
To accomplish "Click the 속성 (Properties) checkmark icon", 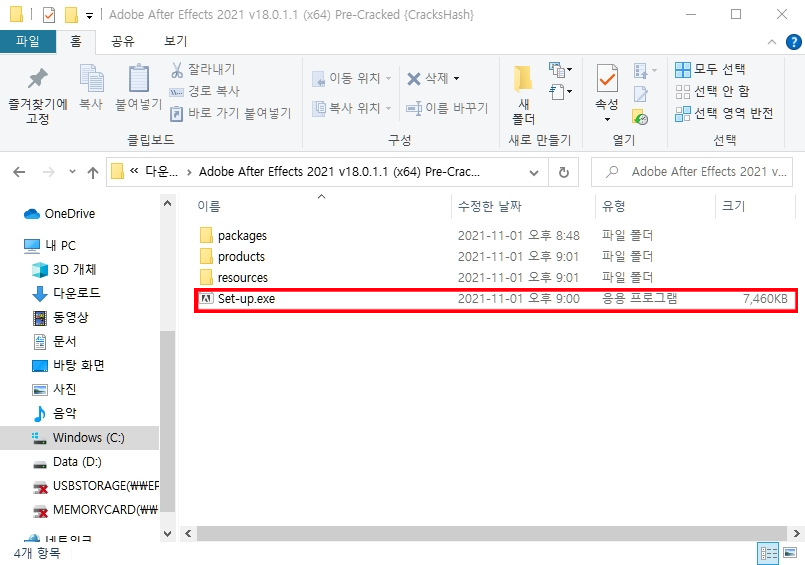I will click(607, 79).
